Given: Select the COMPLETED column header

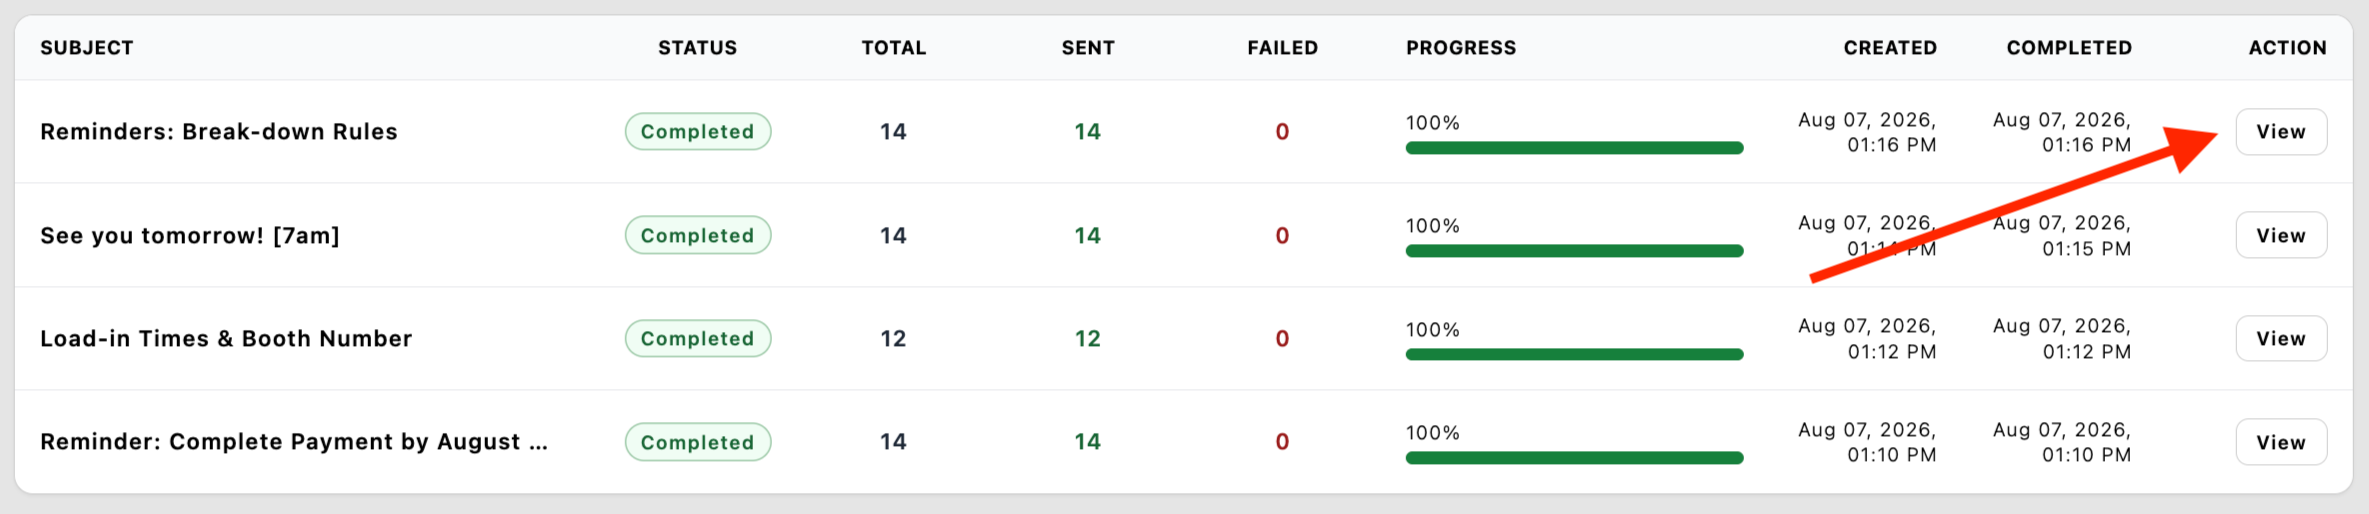Looking at the screenshot, I should point(2069,48).
